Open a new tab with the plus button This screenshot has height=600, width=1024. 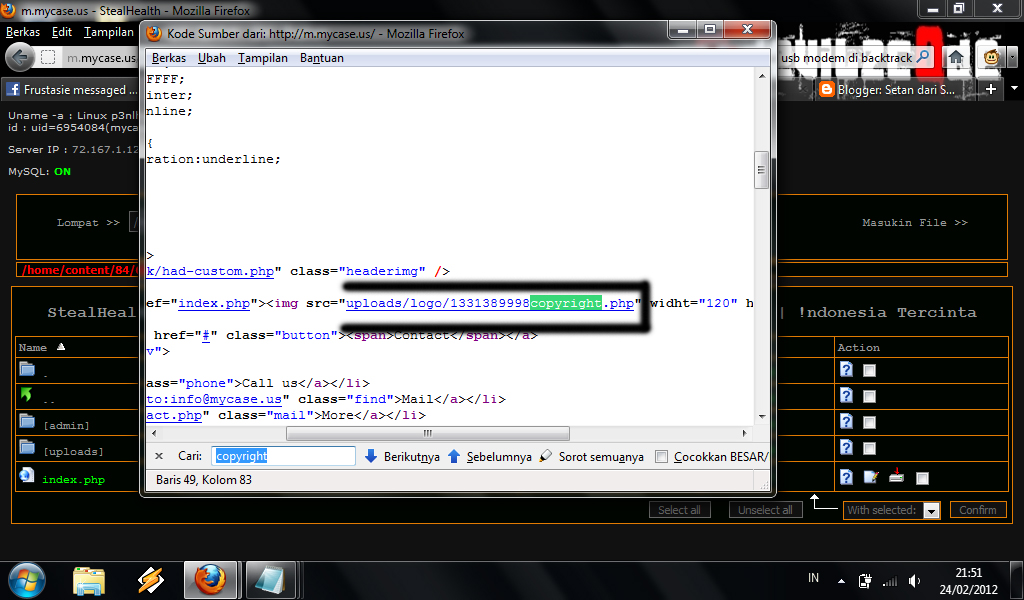coord(991,89)
